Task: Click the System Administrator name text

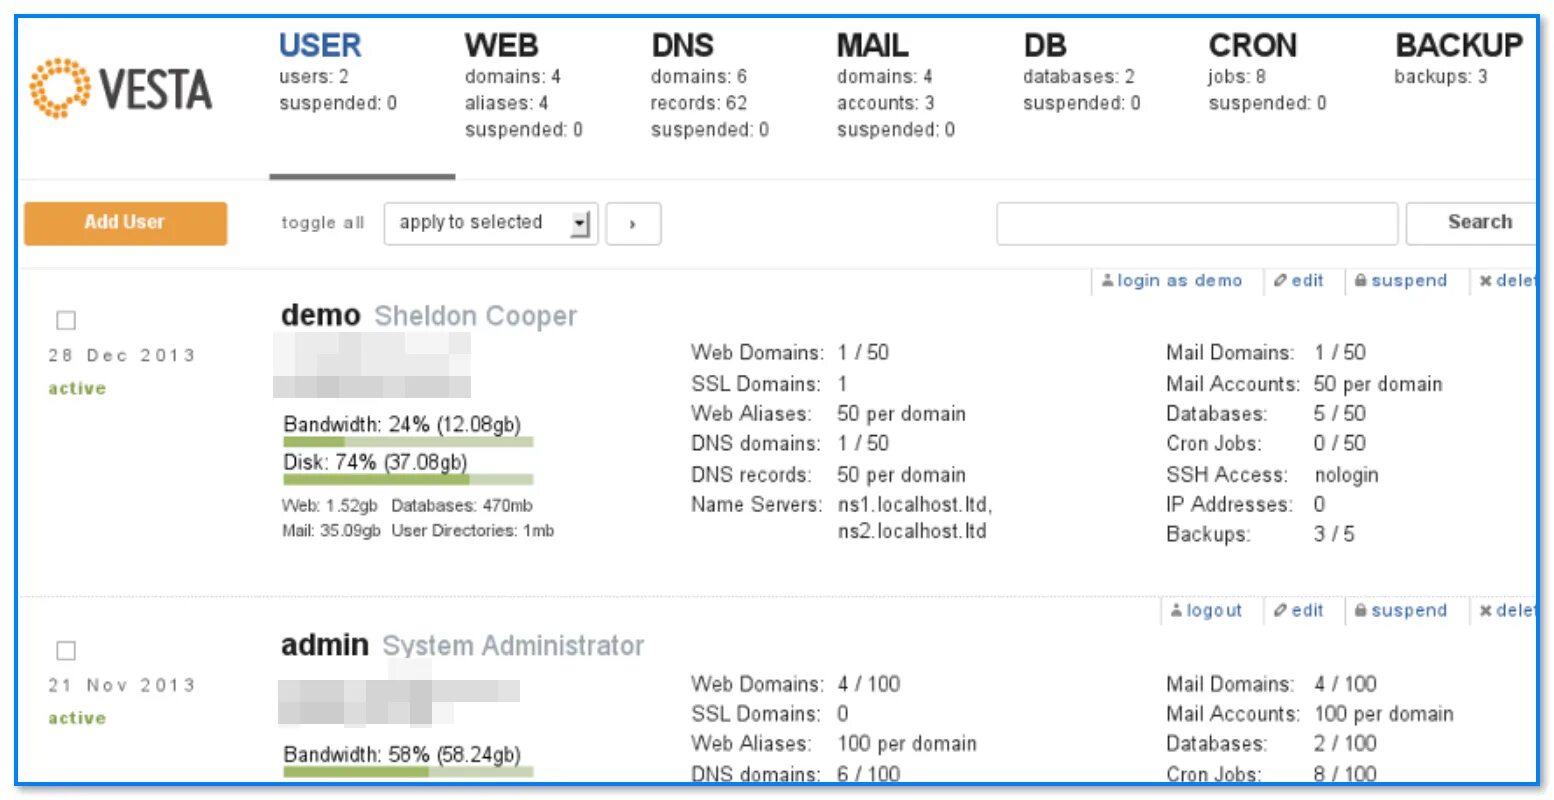Action: pyautogui.click(x=513, y=646)
